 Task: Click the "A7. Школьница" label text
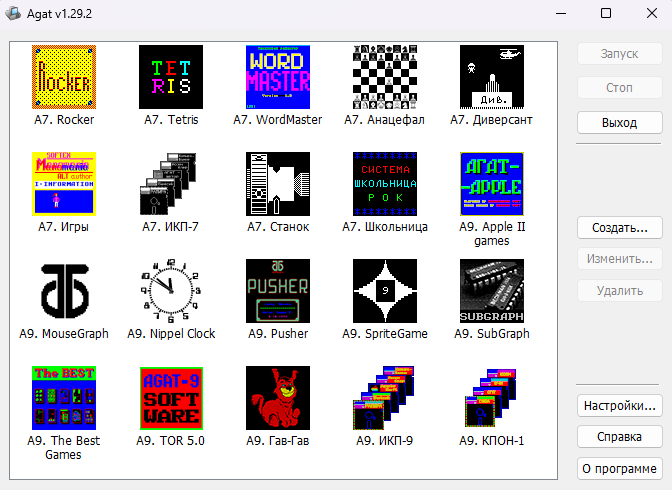[x=385, y=227]
